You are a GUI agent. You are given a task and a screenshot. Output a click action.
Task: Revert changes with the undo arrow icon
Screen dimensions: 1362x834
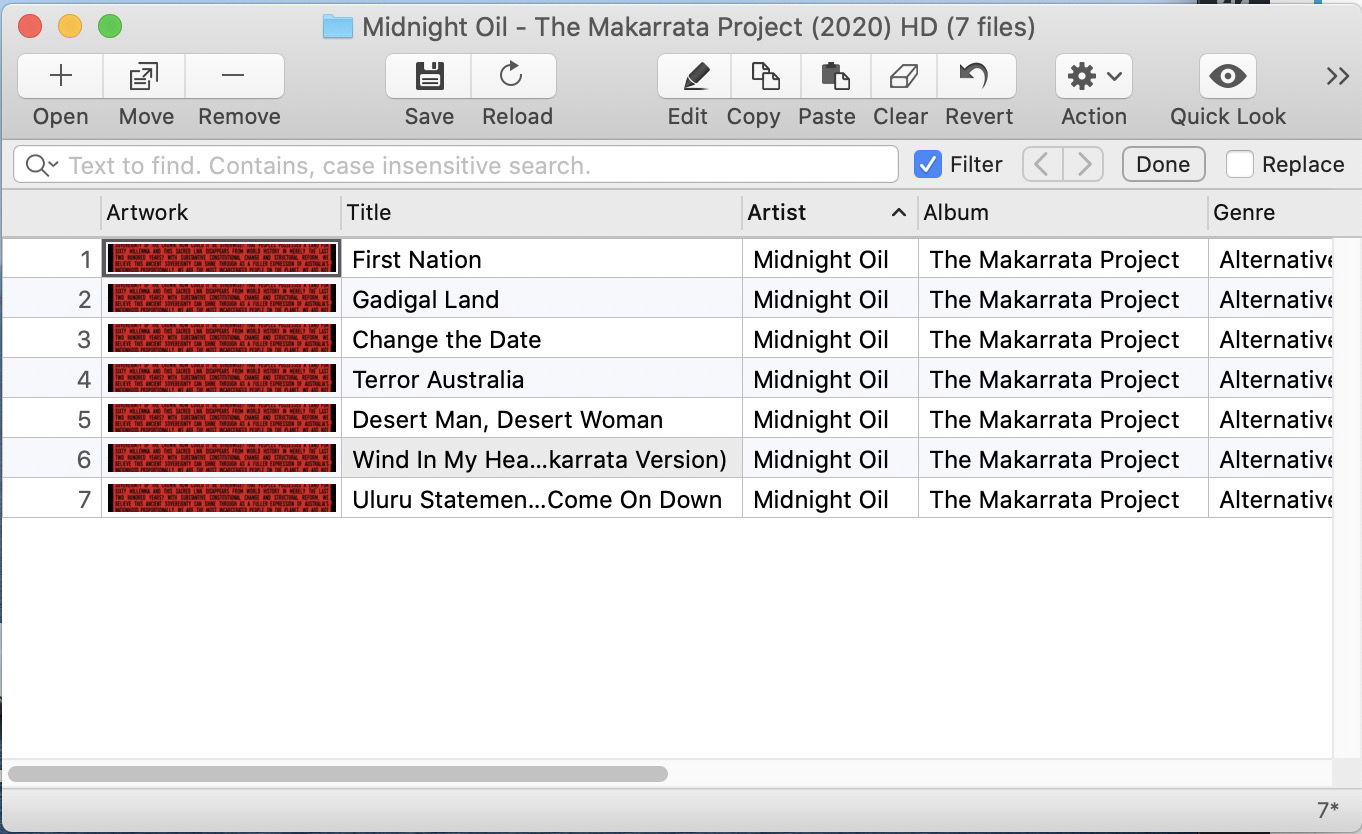pos(974,76)
